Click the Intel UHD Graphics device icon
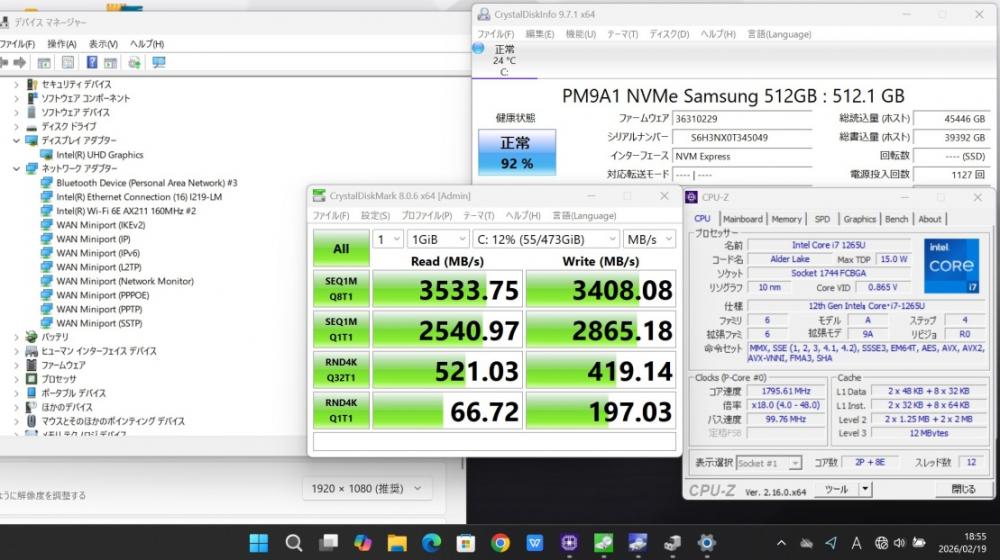Screen dimensions: 1000x560 [46, 155]
